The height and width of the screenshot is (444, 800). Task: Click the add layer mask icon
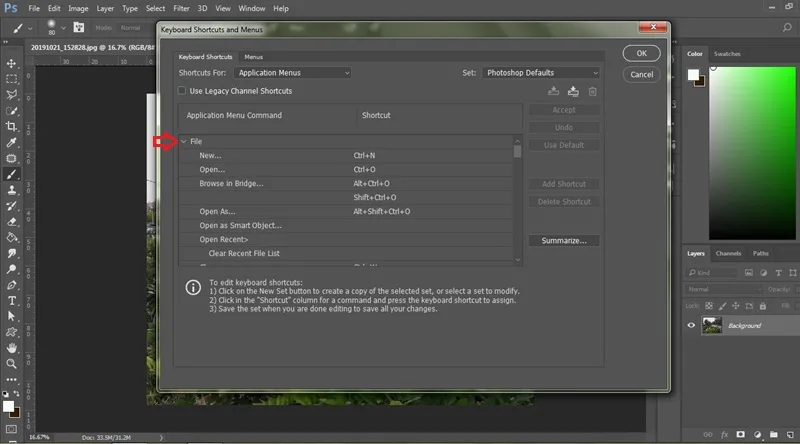pos(740,434)
